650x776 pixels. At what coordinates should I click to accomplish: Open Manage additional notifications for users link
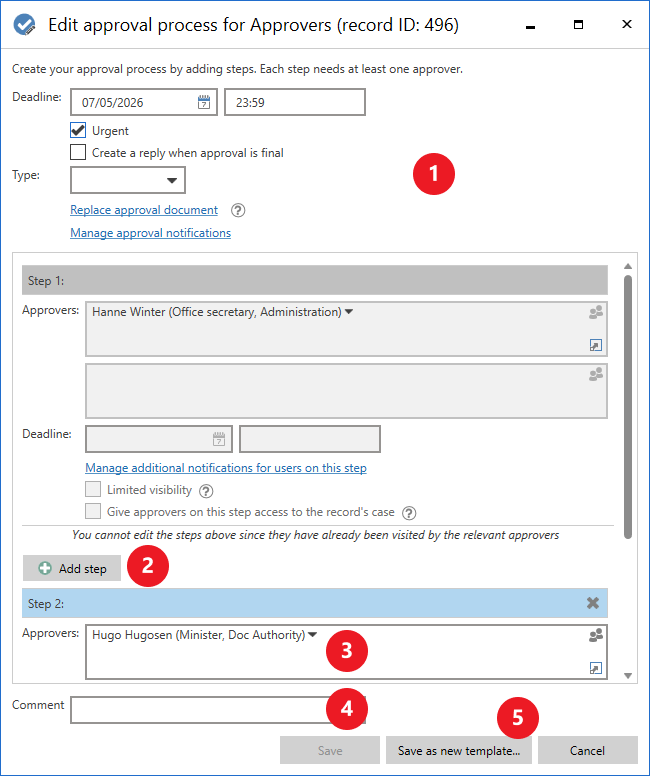(x=226, y=468)
